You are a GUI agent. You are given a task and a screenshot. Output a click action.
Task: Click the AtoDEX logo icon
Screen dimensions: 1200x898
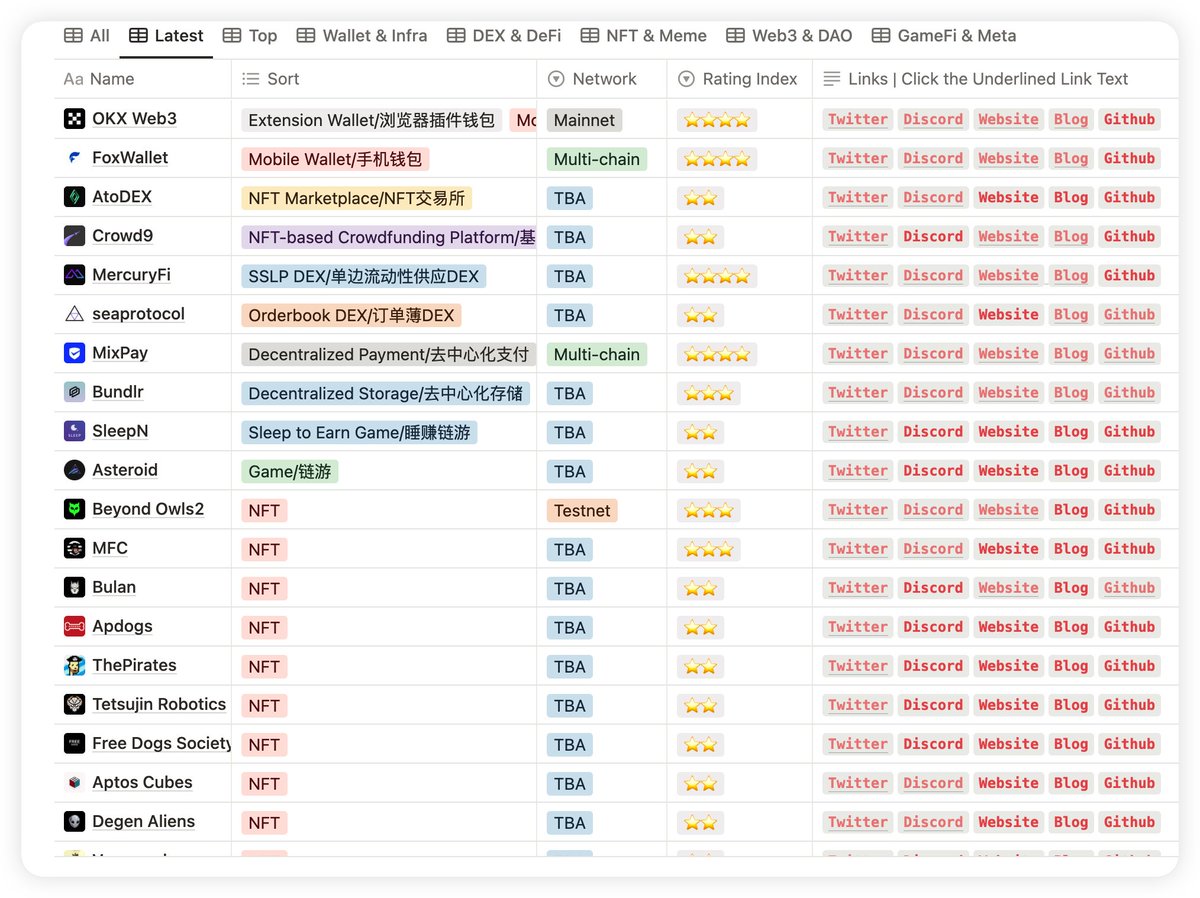pyautogui.click(x=75, y=197)
